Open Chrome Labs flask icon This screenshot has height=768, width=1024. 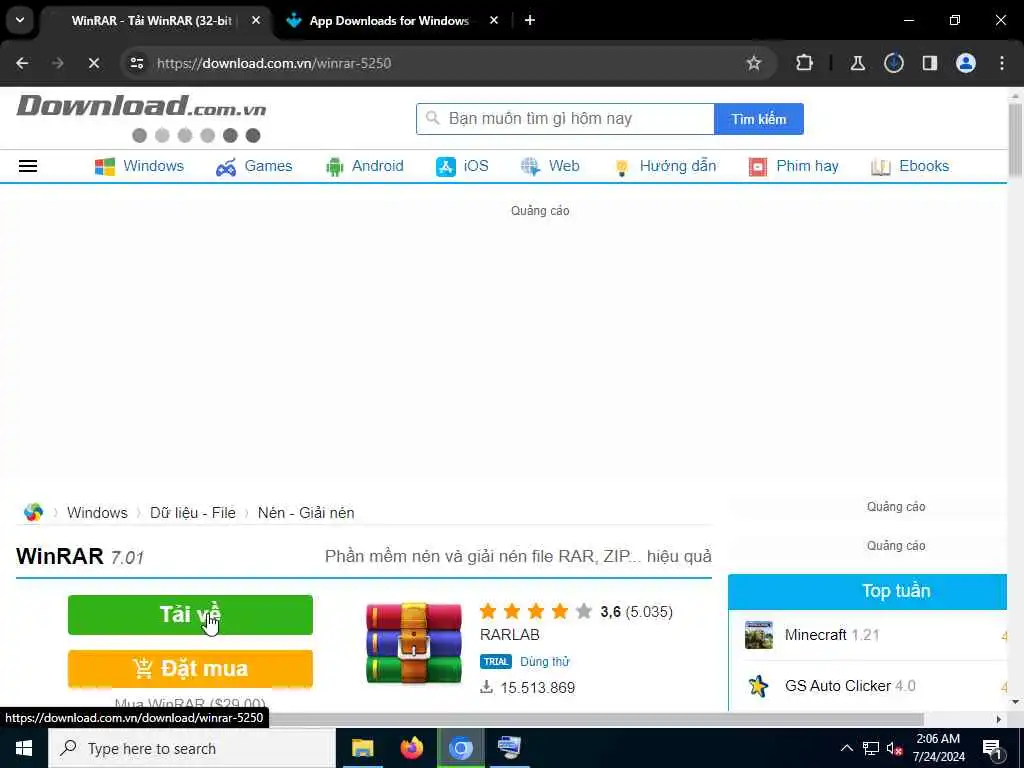pyautogui.click(x=857, y=63)
